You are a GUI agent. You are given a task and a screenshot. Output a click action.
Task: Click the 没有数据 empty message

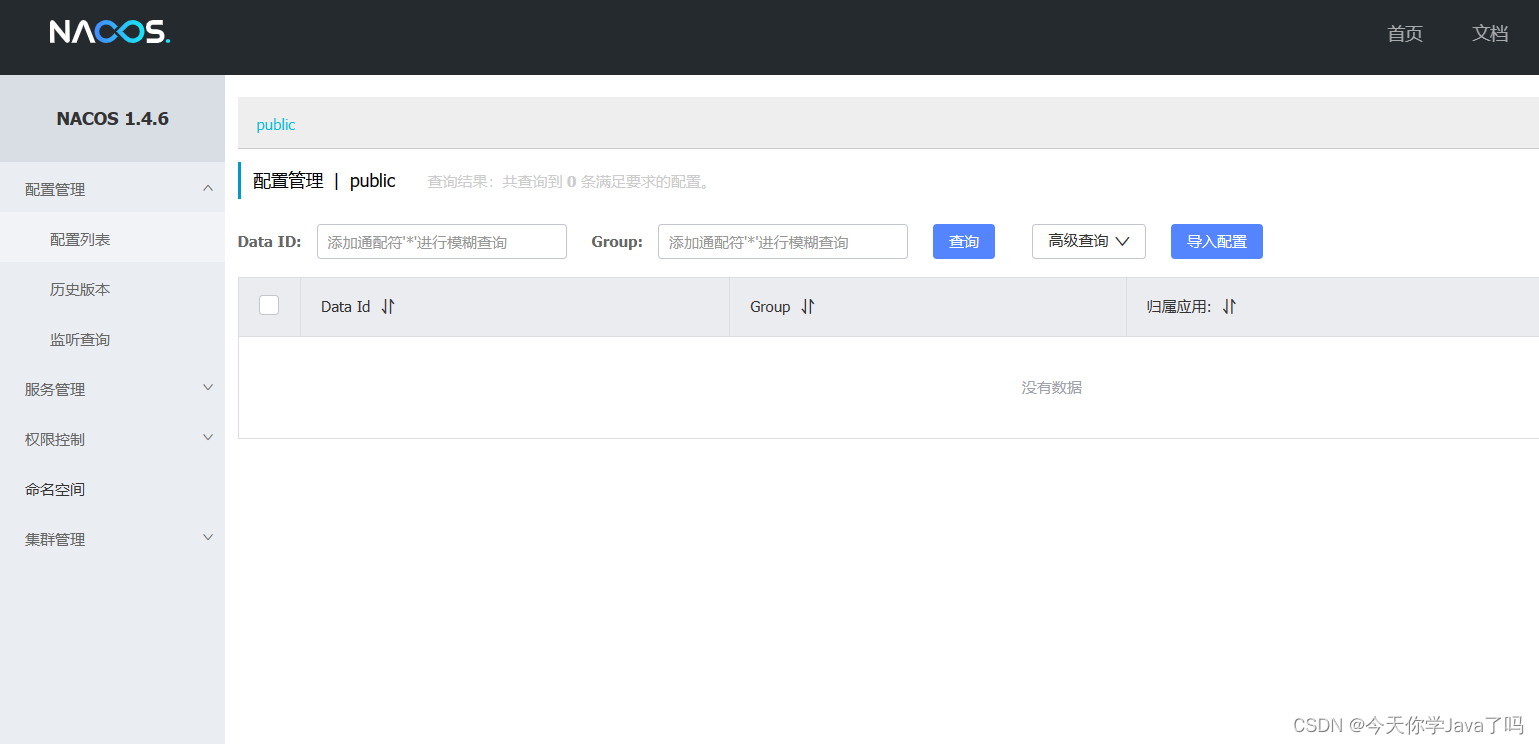(x=1051, y=387)
